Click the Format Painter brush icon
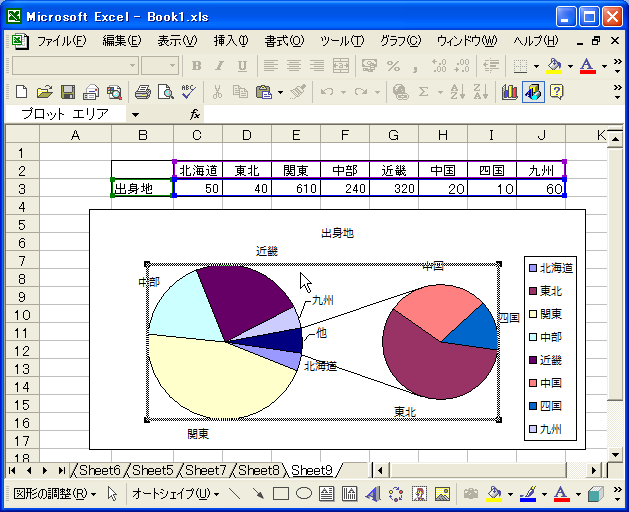The height and width of the screenshot is (512, 629). 298,92
